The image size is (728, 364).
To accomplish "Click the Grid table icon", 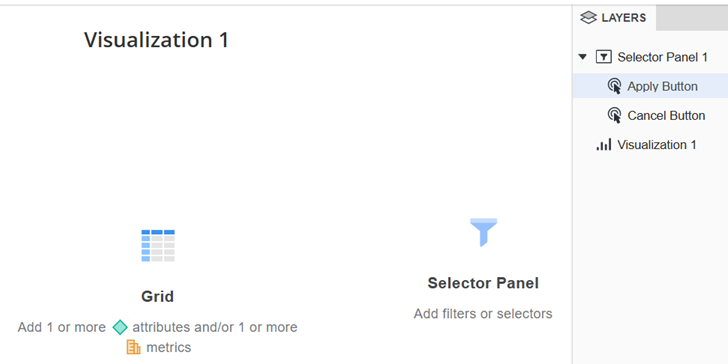I will coord(158,245).
